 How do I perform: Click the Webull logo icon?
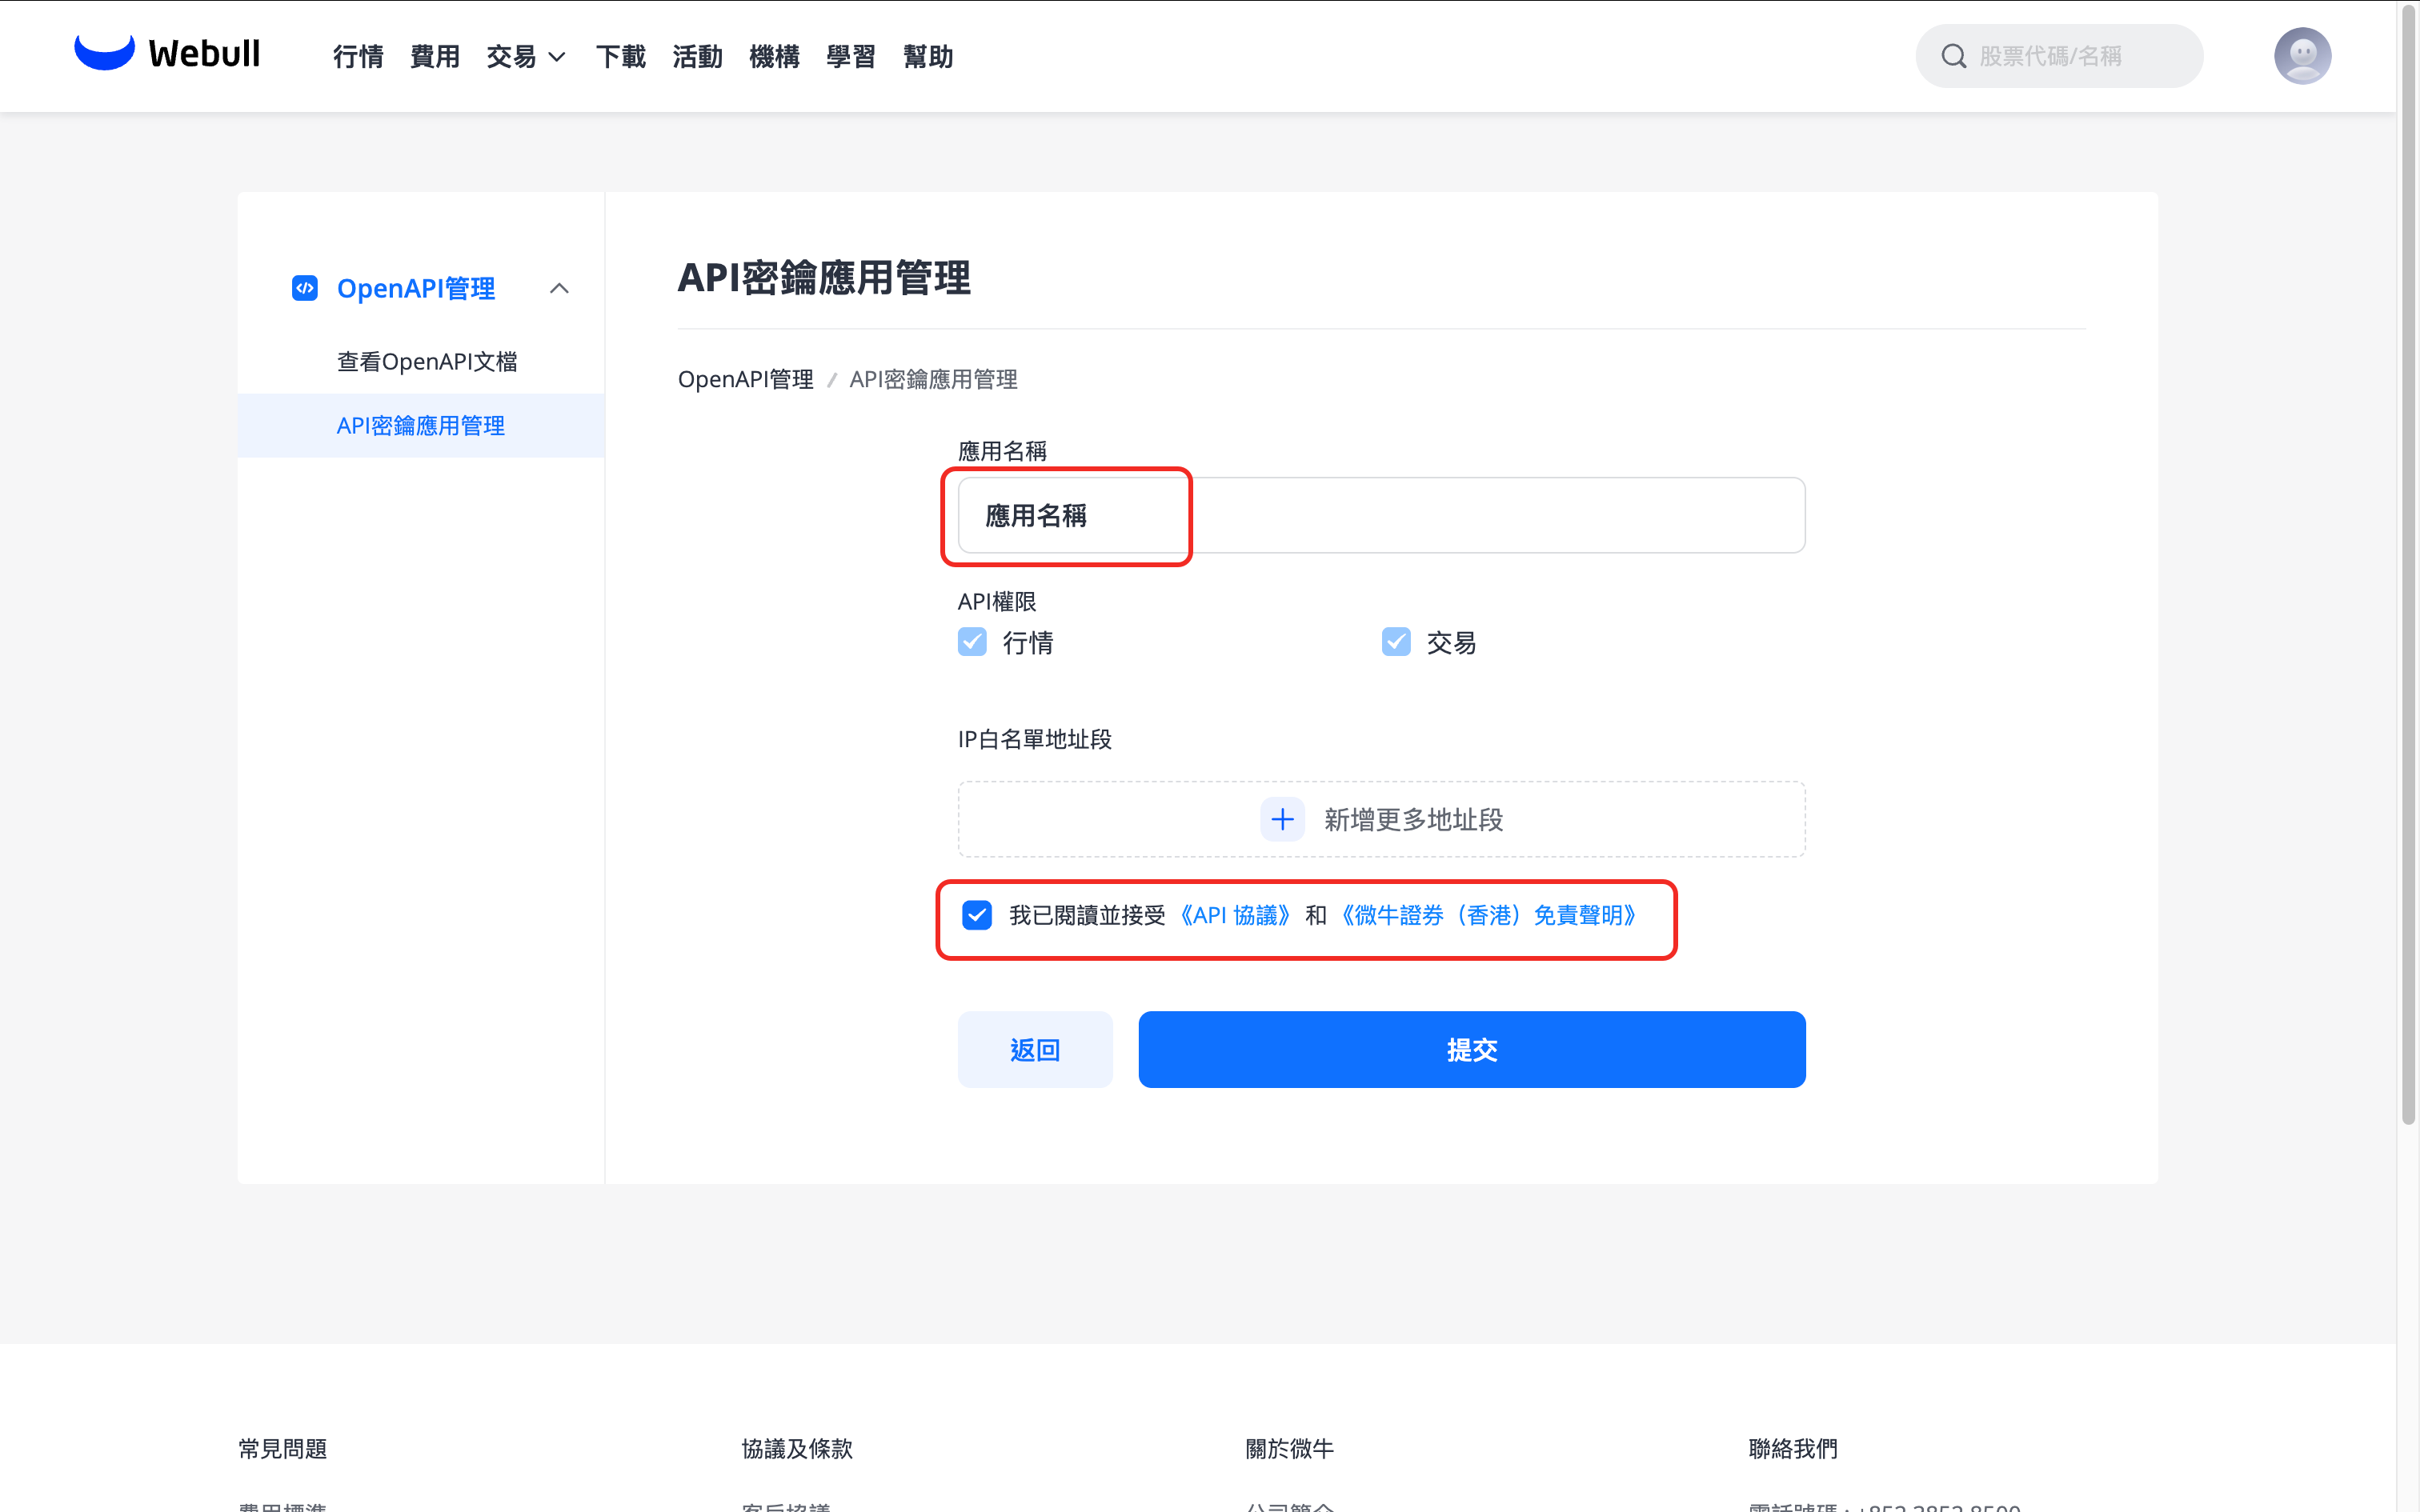[104, 52]
